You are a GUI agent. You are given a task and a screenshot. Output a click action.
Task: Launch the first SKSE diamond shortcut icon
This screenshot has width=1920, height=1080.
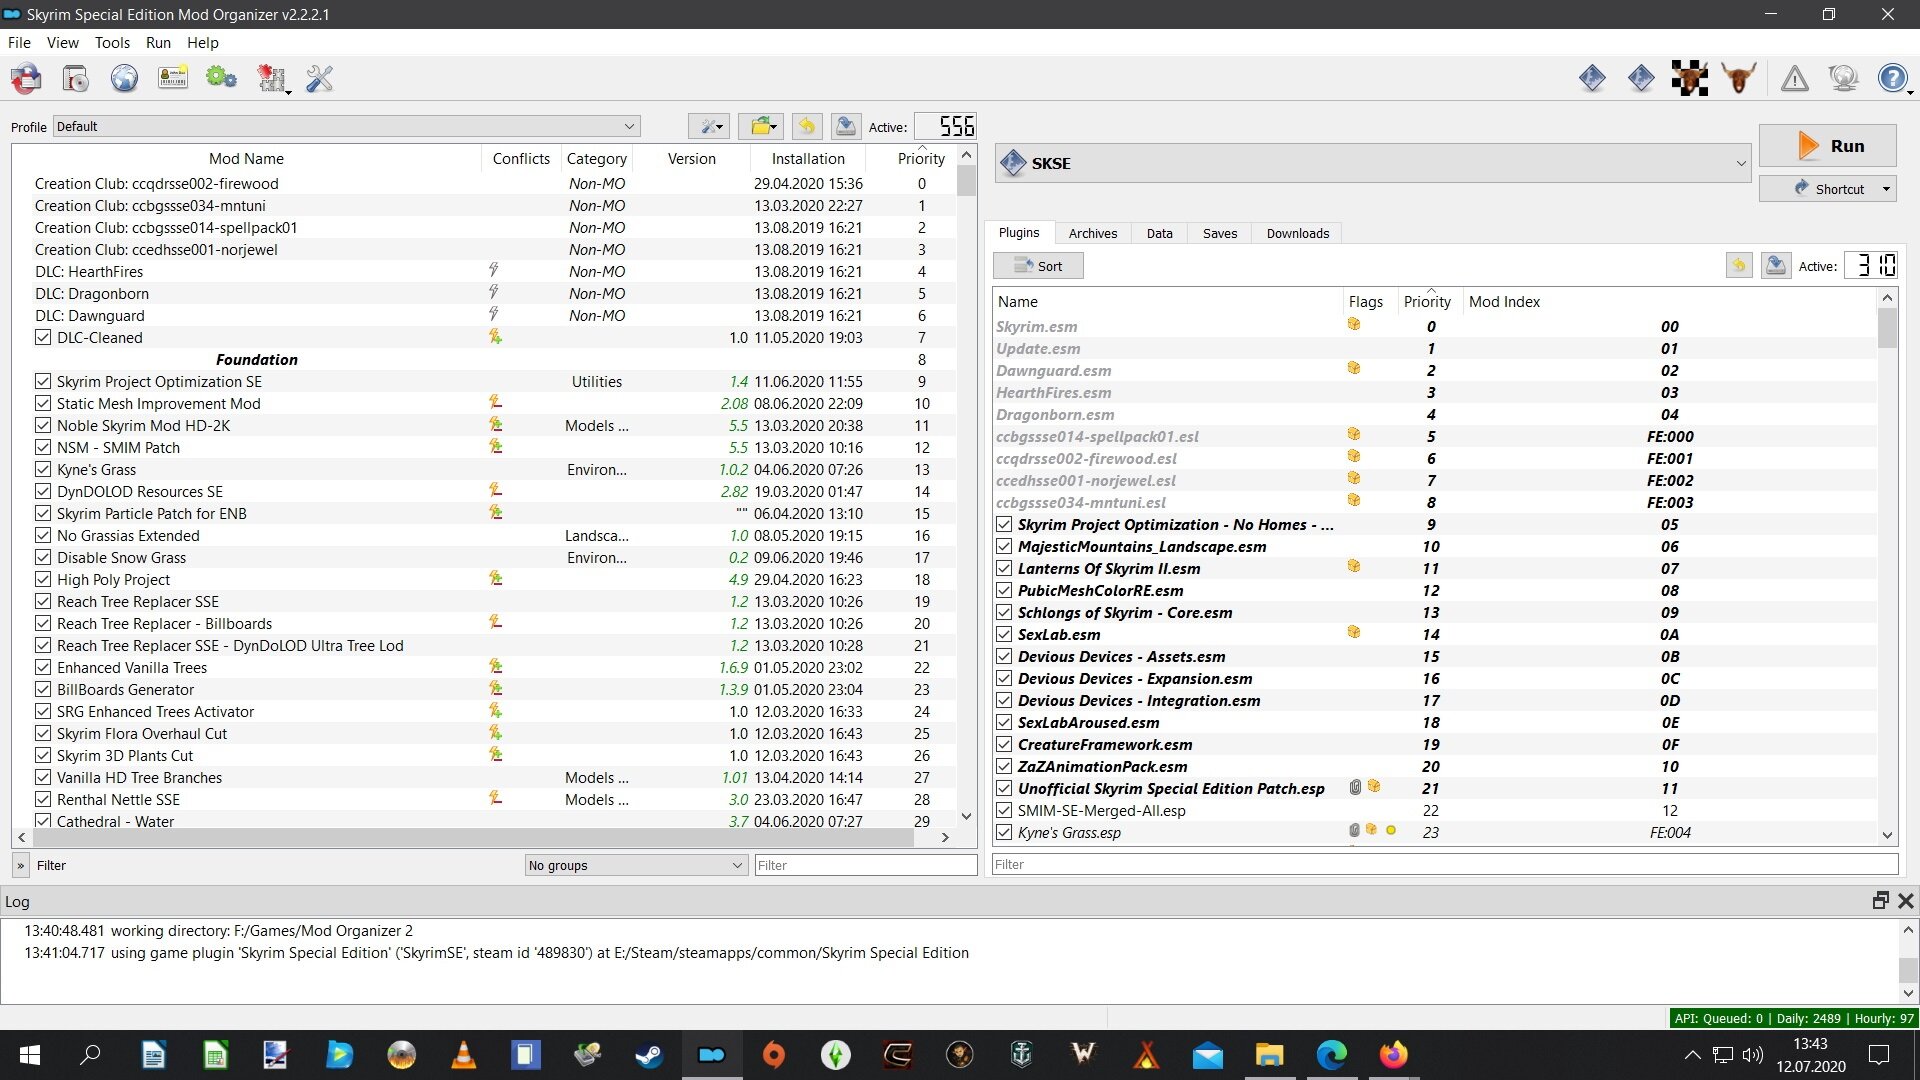[x=1592, y=78]
